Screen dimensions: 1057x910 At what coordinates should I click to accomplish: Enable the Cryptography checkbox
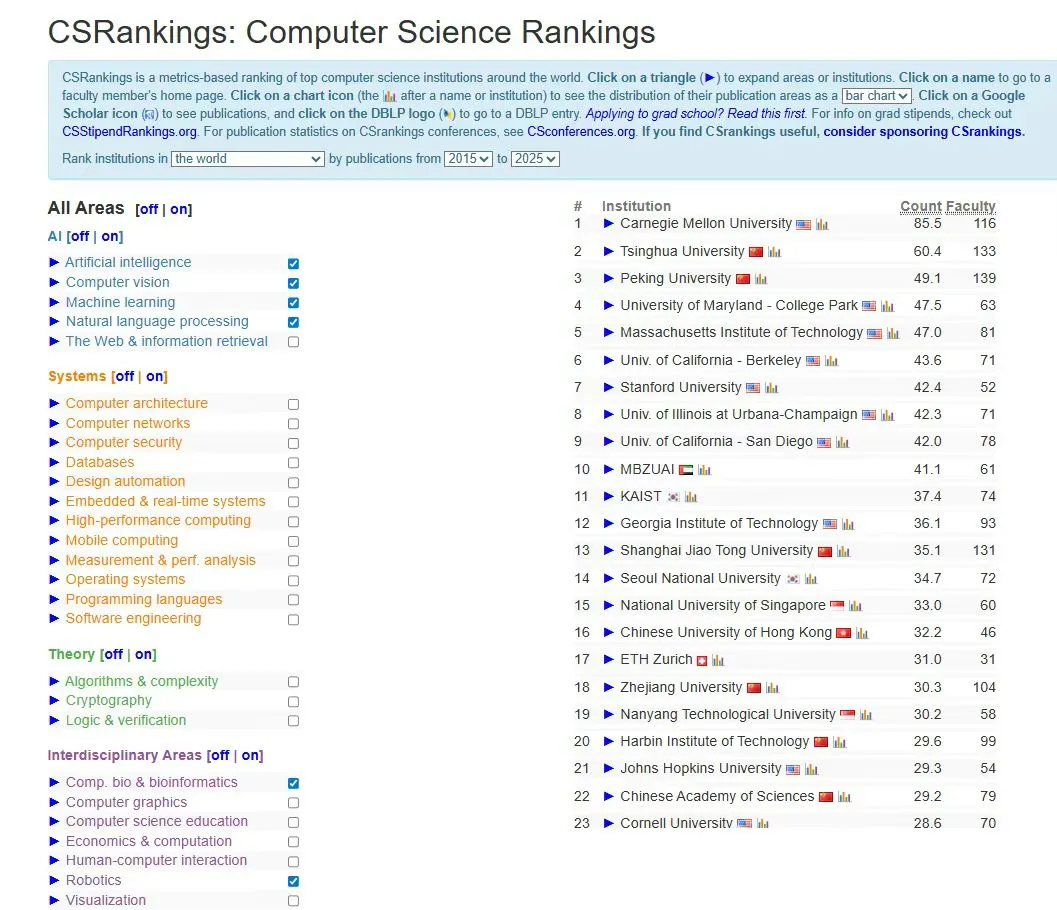pyautogui.click(x=293, y=701)
